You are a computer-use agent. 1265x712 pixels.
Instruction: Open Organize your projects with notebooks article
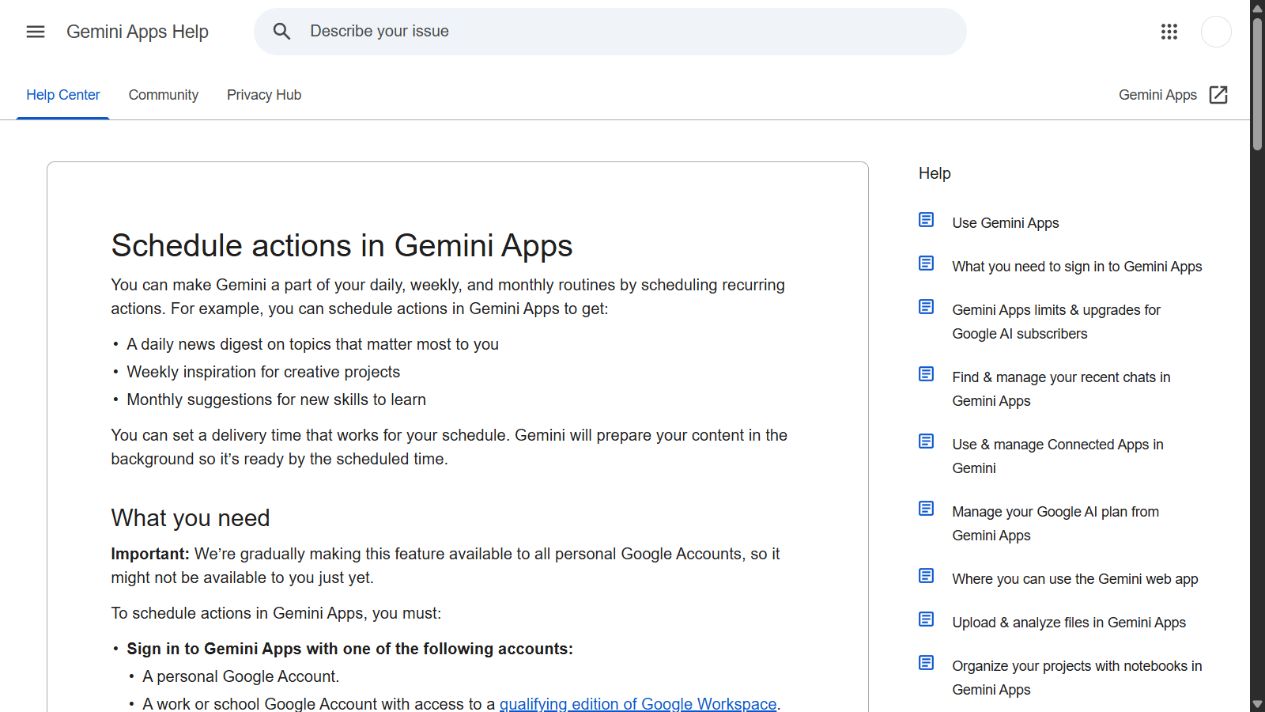click(x=1077, y=677)
